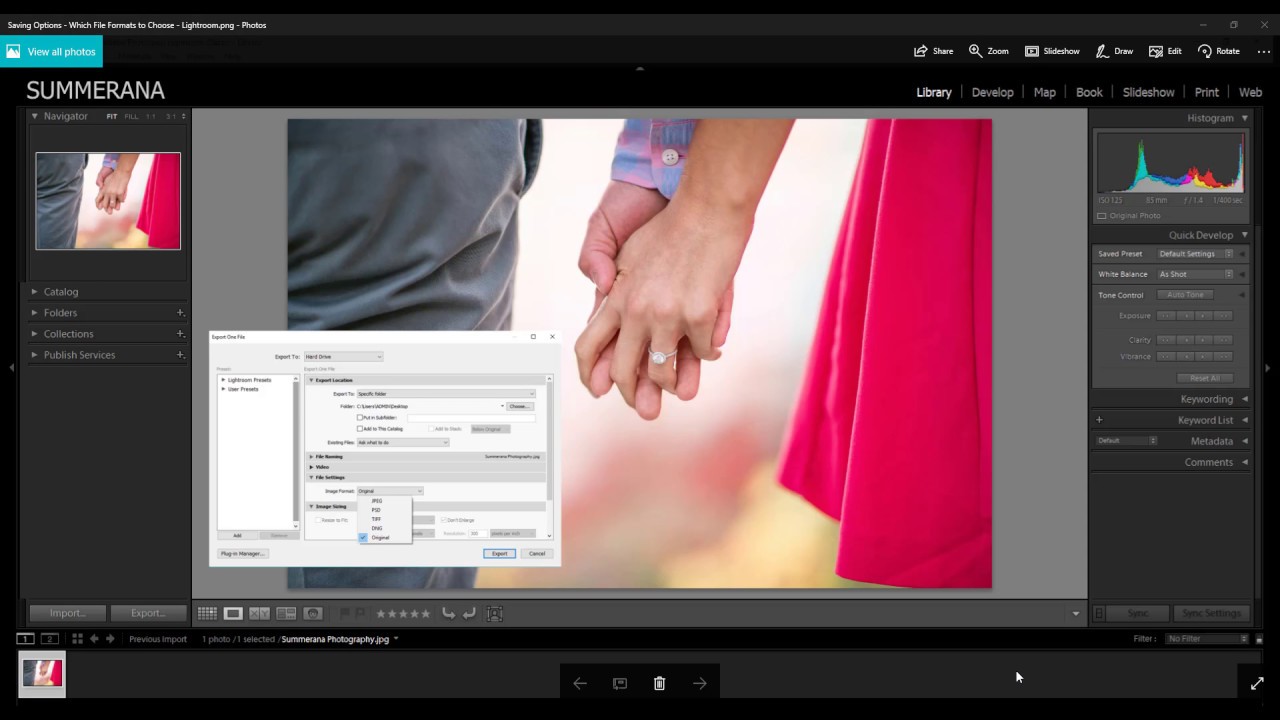Open the Print module
Viewport: 1280px width, 720px height.
pyautogui.click(x=1206, y=92)
